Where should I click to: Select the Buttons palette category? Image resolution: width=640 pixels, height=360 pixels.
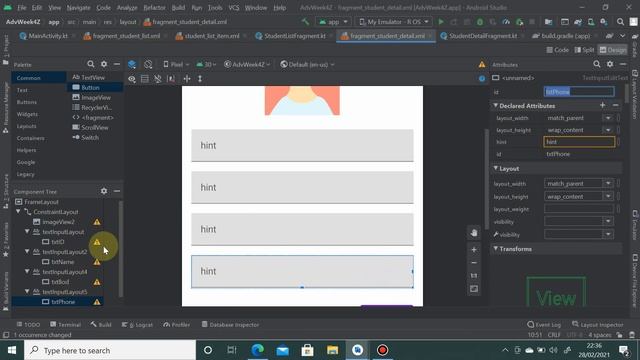click(27, 102)
